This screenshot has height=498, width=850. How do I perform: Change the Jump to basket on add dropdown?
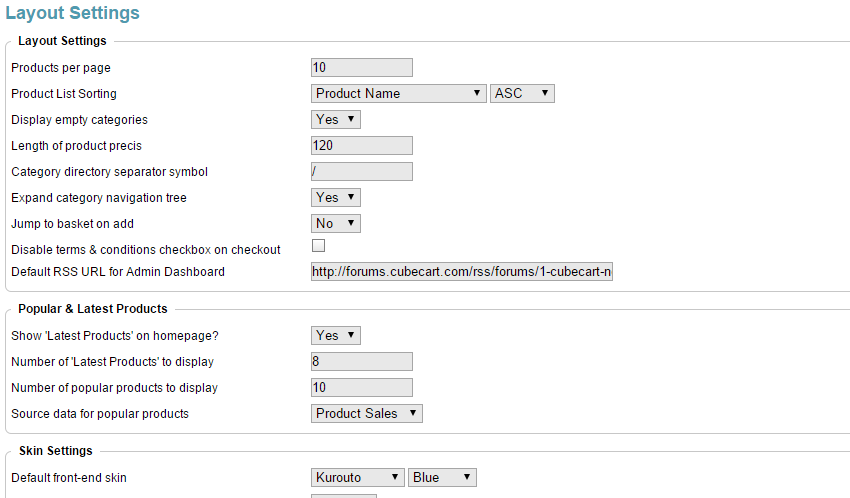(x=335, y=223)
